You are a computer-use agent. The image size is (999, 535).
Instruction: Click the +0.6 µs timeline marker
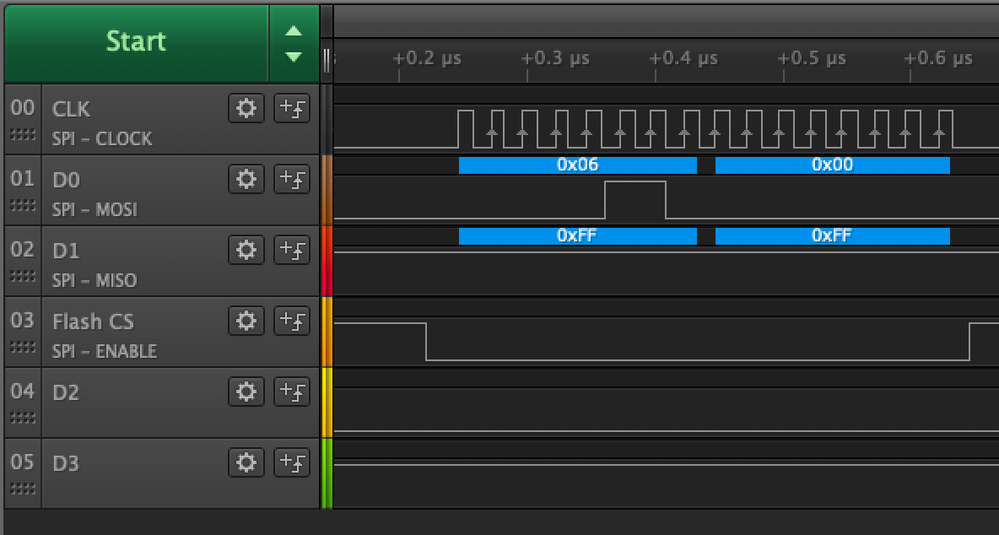point(938,59)
